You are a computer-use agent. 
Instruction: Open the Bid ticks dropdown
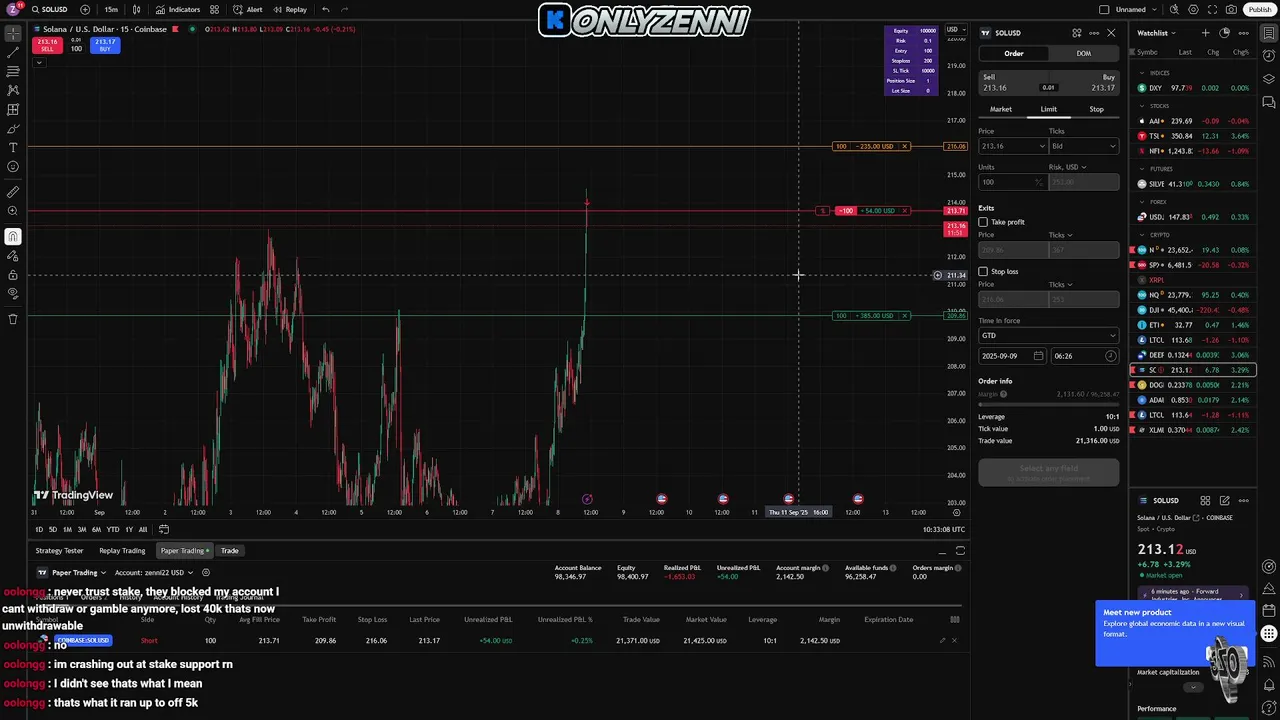click(1083, 146)
